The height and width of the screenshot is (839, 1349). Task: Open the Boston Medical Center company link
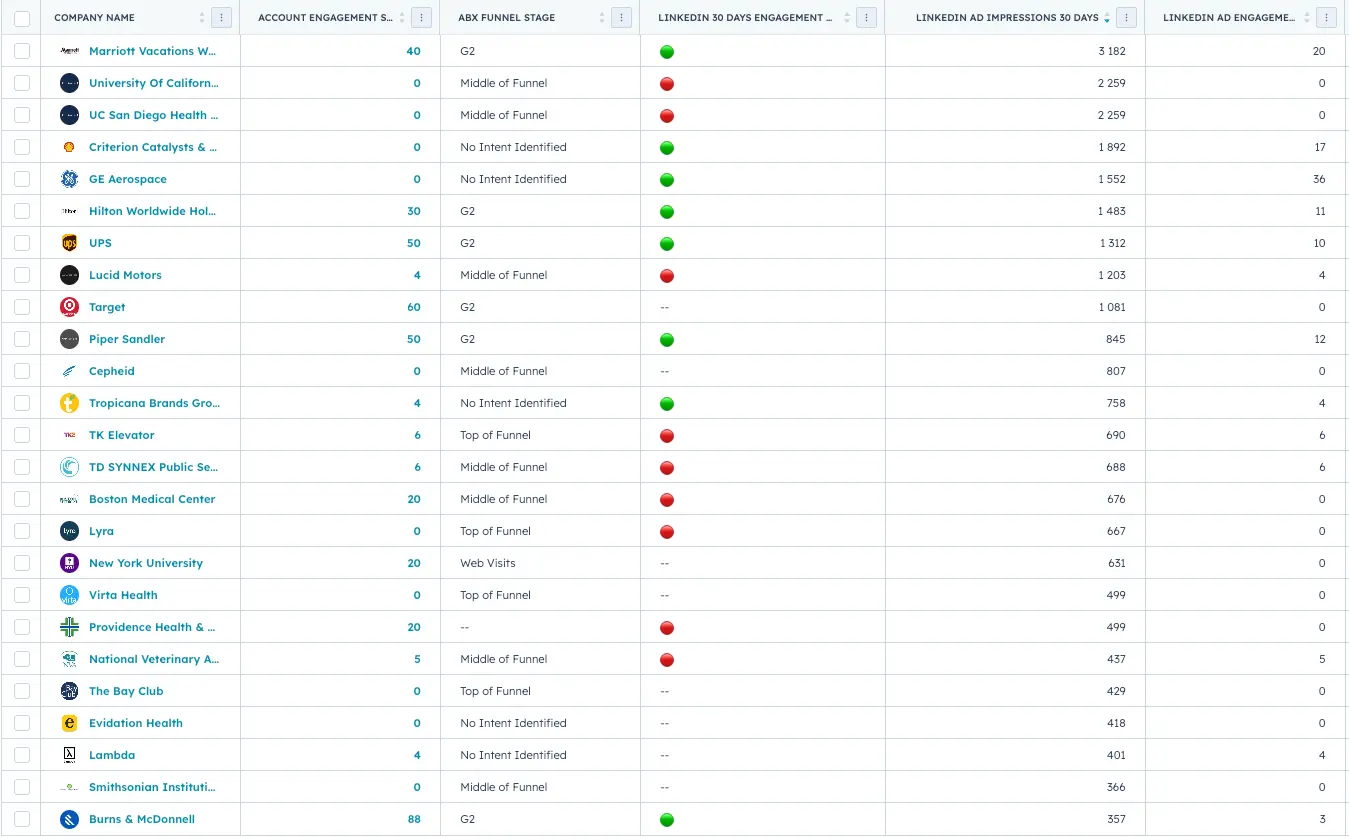point(152,499)
